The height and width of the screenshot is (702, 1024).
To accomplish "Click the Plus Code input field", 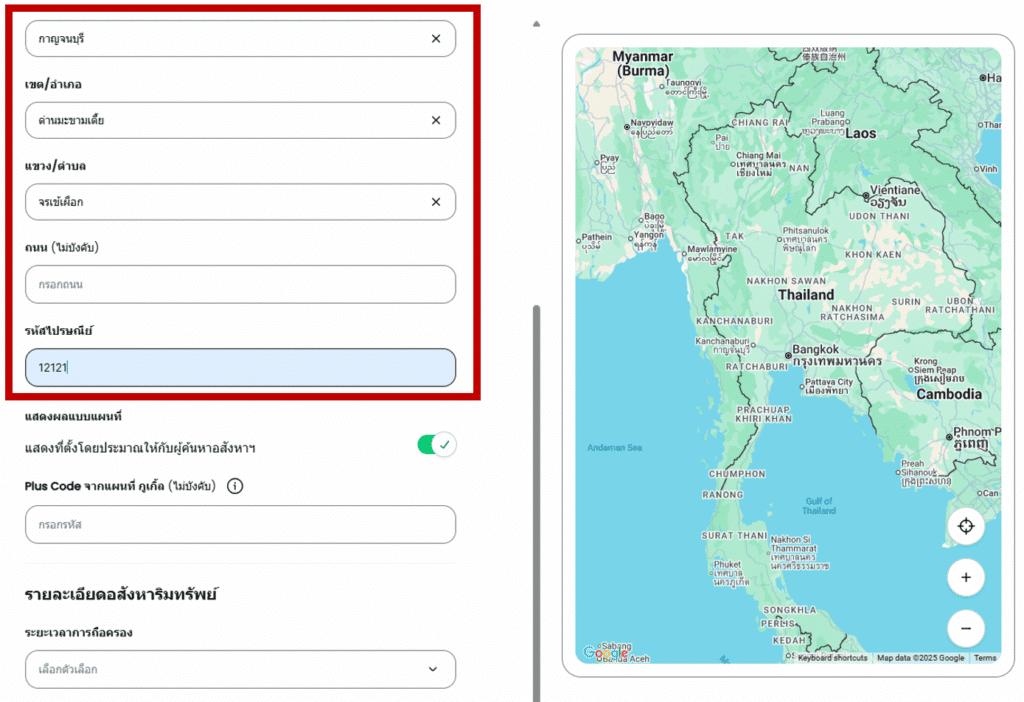I will click(240, 524).
